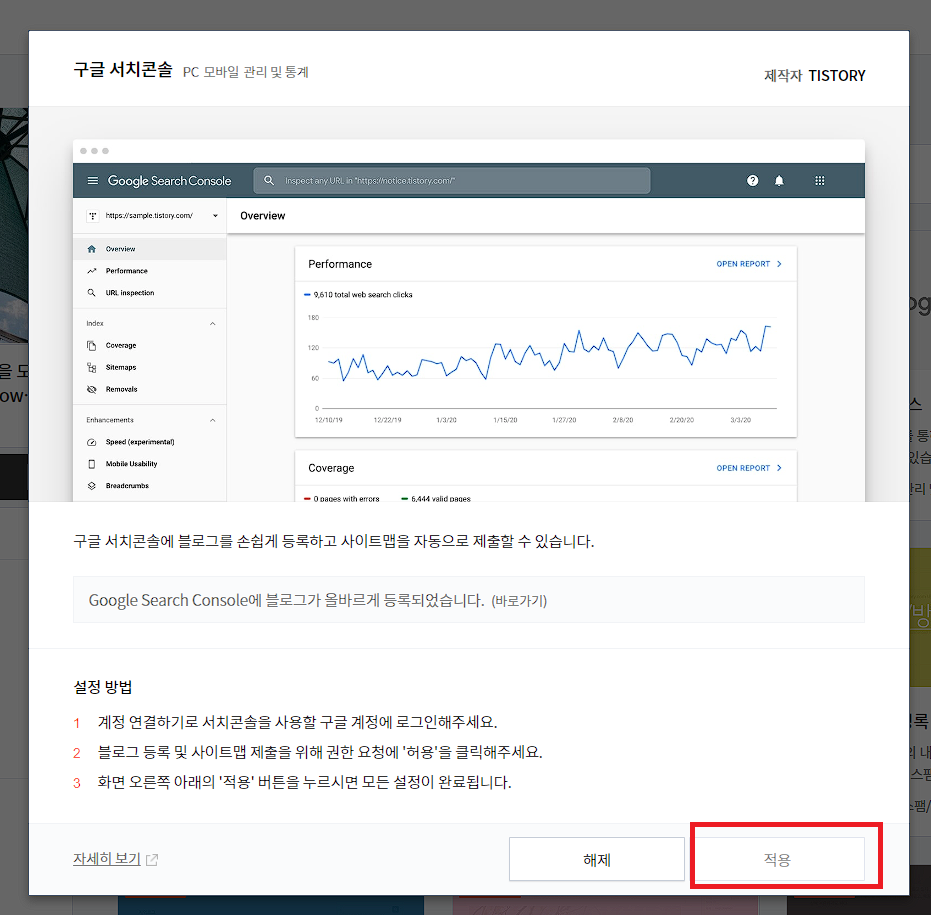The image size is (931, 915).
Task: Select Performance in the sidebar
Action: [x=150, y=271]
